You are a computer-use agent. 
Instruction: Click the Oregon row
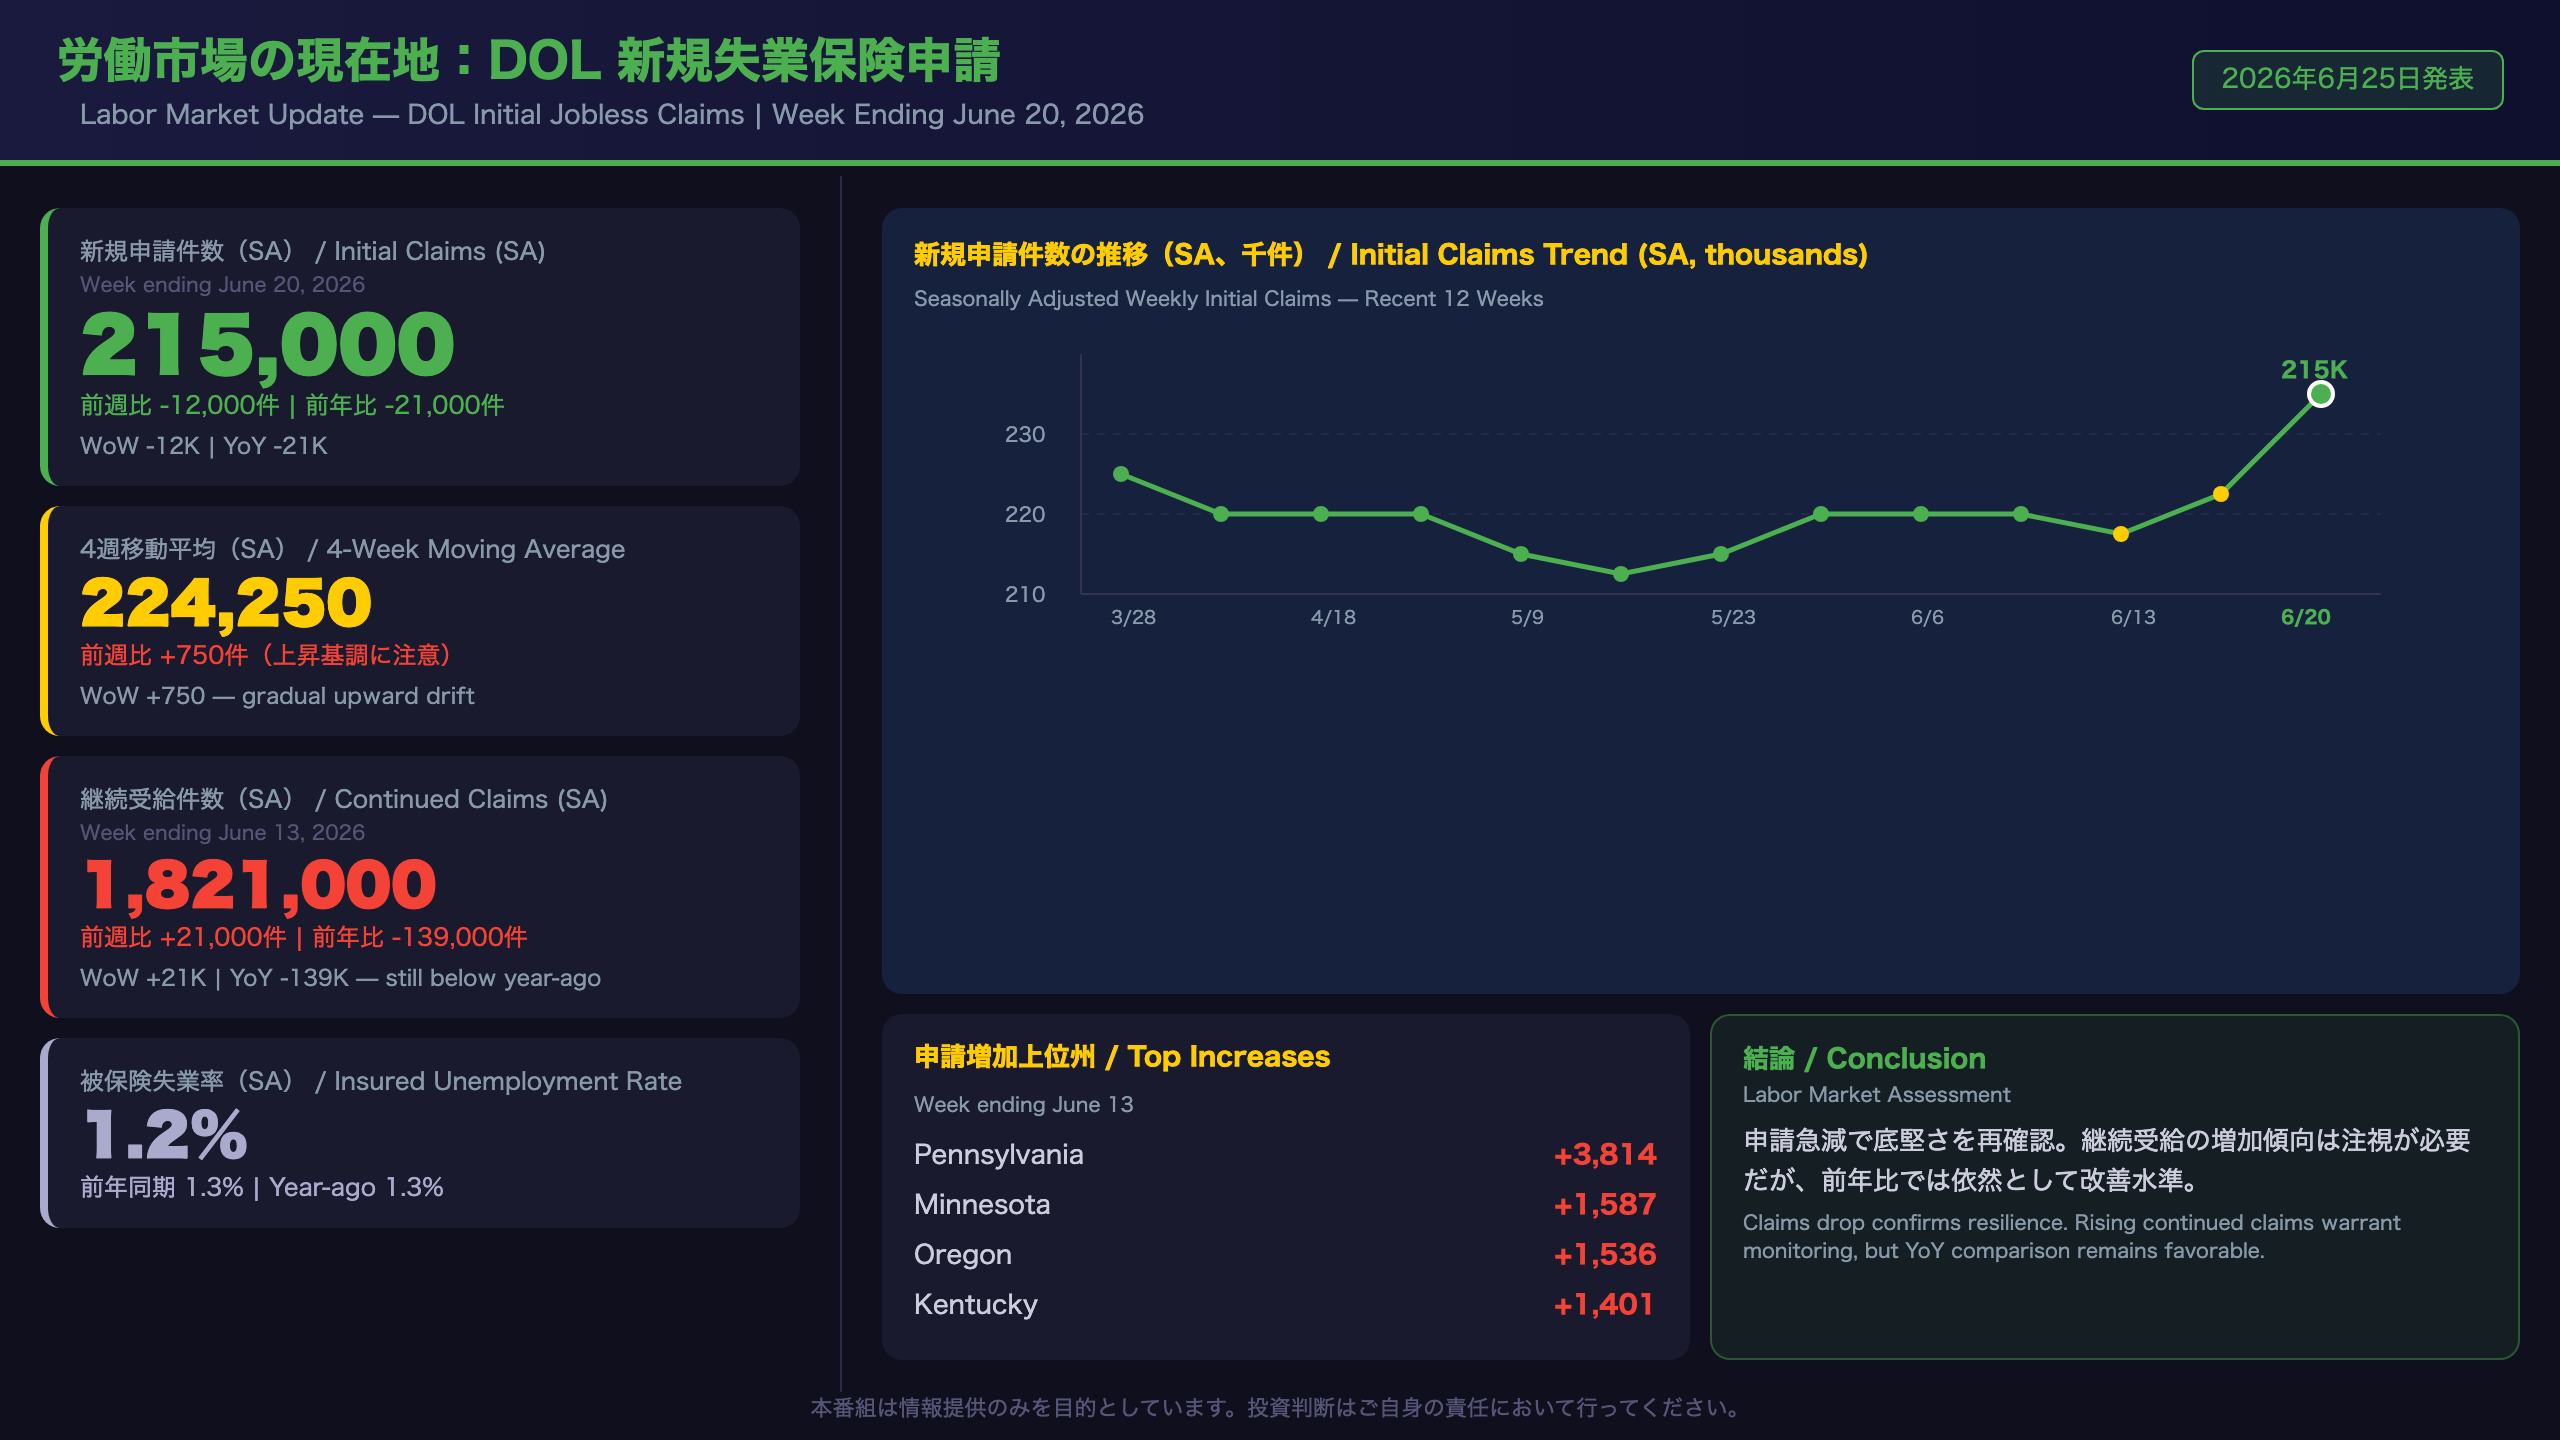(1285, 1255)
